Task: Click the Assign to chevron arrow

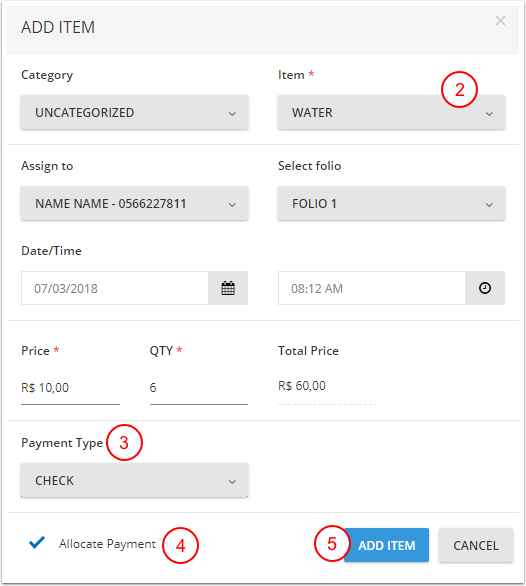Action: pyautogui.click(x=232, y=205)
